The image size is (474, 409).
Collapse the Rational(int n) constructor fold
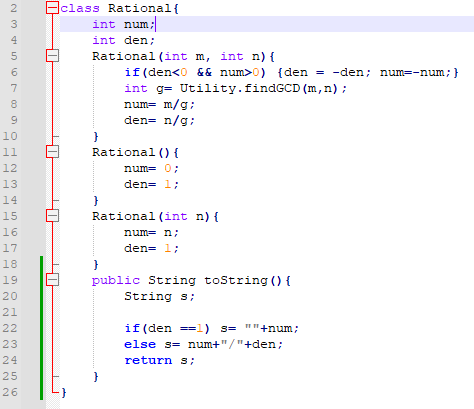(52, 216)
